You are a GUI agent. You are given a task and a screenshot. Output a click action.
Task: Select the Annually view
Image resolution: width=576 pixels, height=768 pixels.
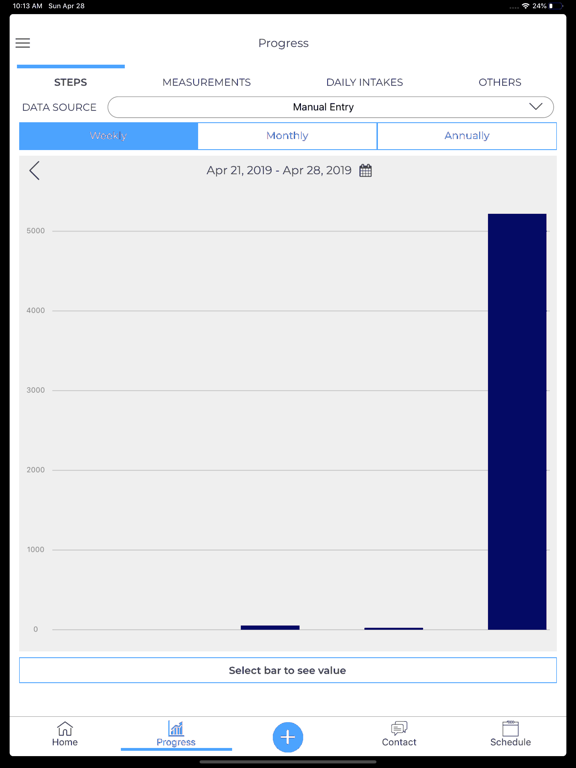point(467,136)
